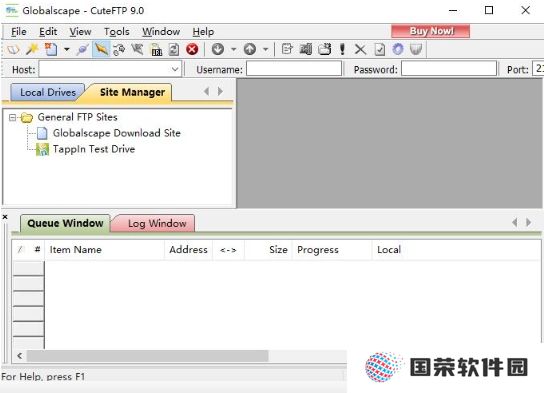Select Globalscape Download Site entry
This screenshot has width=547, height=393.
tap(117, 133)
